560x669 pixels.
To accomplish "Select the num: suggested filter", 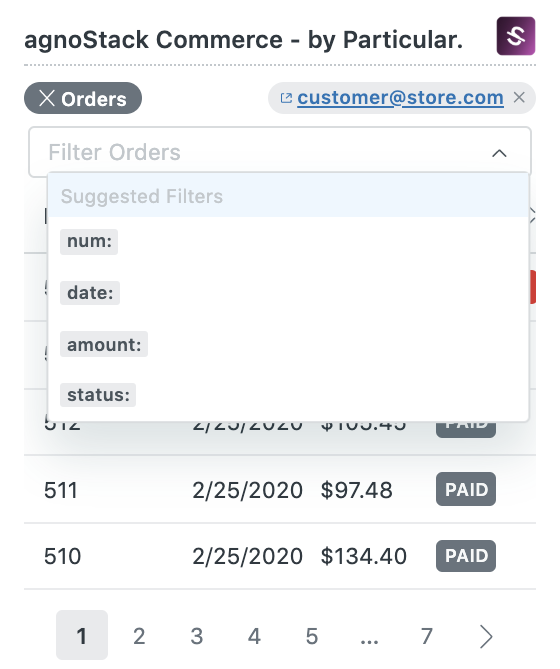I will [89, 242].
